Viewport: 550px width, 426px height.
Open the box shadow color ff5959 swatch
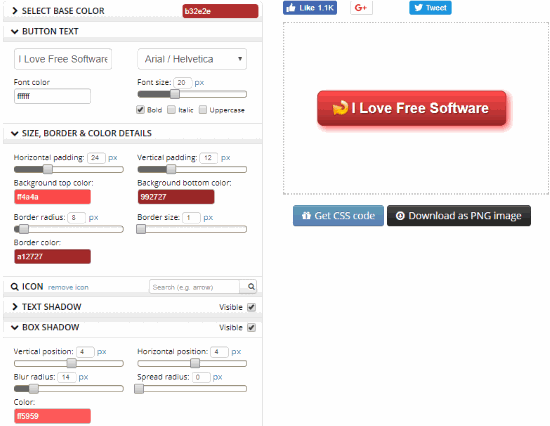point(52,416)
